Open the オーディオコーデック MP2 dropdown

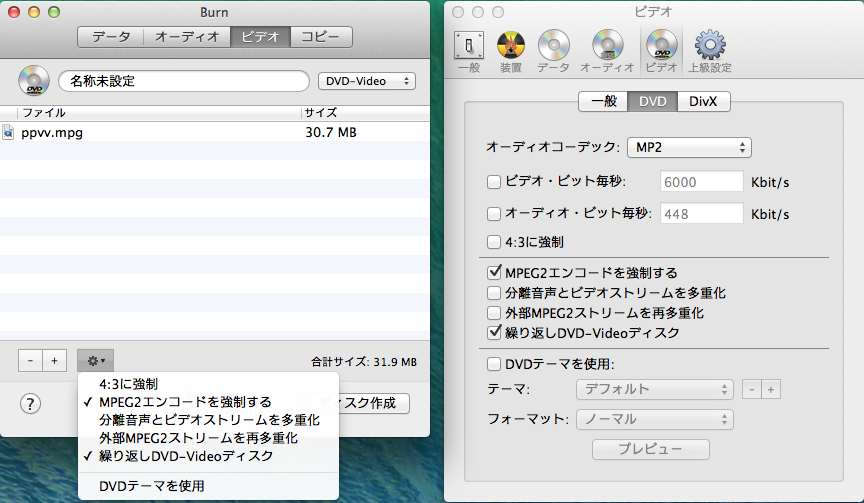click(689, 147)
